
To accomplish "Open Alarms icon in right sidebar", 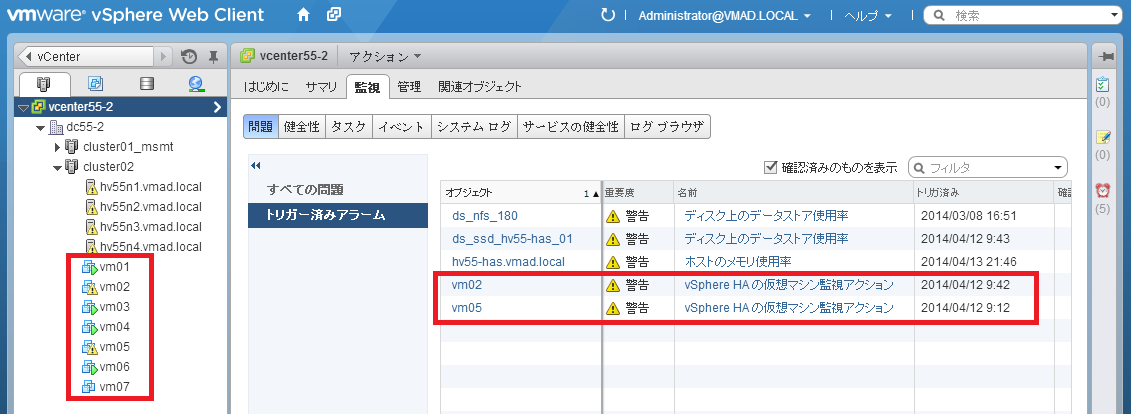I will tap(1103, 190).
